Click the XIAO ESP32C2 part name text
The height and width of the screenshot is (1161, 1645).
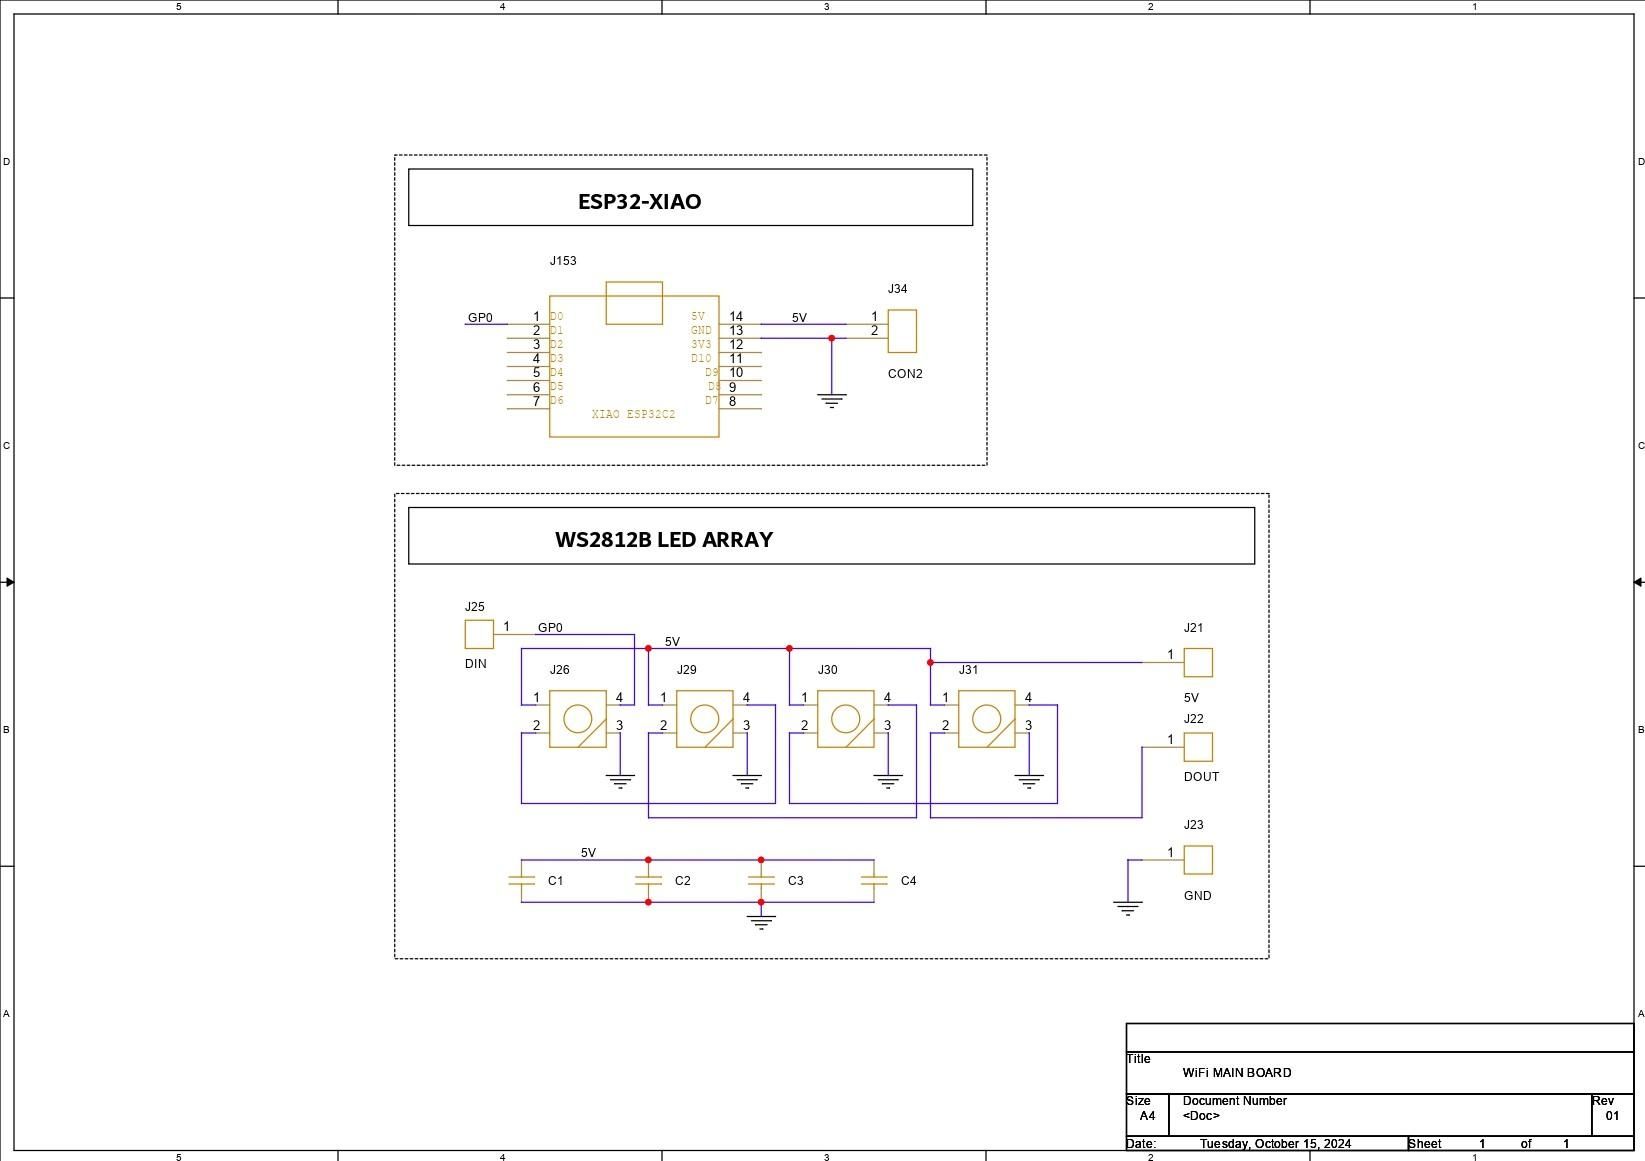[x=633, y=414]
